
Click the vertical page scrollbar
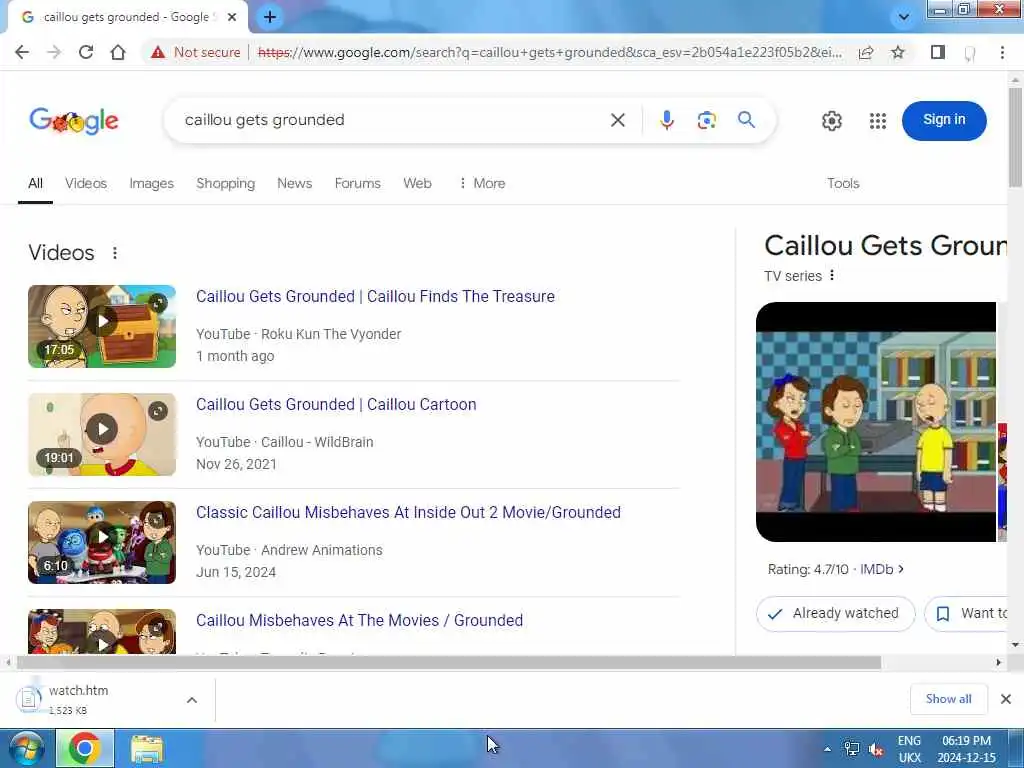pos(1015,137)
